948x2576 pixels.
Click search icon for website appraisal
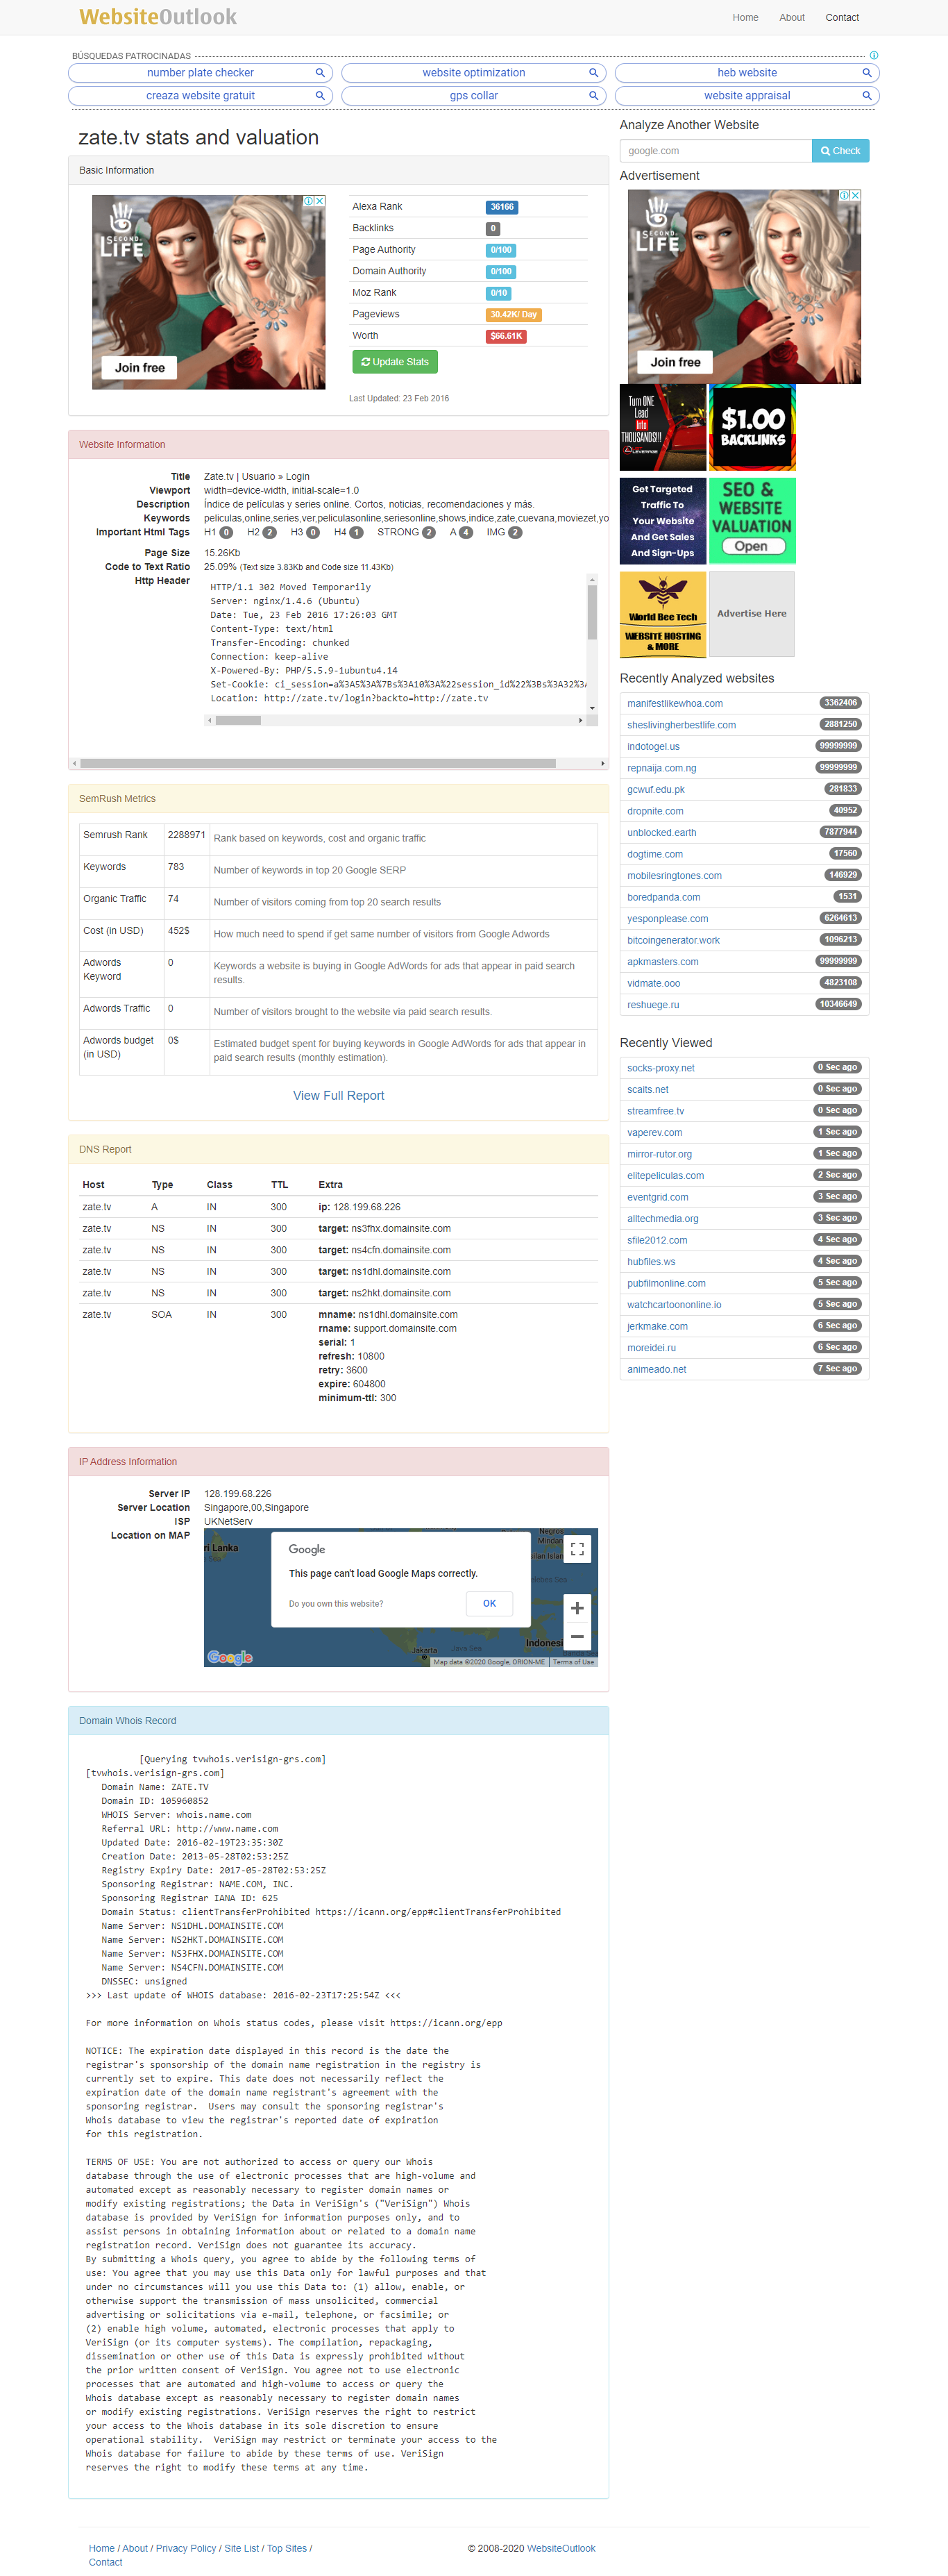click(x=867, y=96)
